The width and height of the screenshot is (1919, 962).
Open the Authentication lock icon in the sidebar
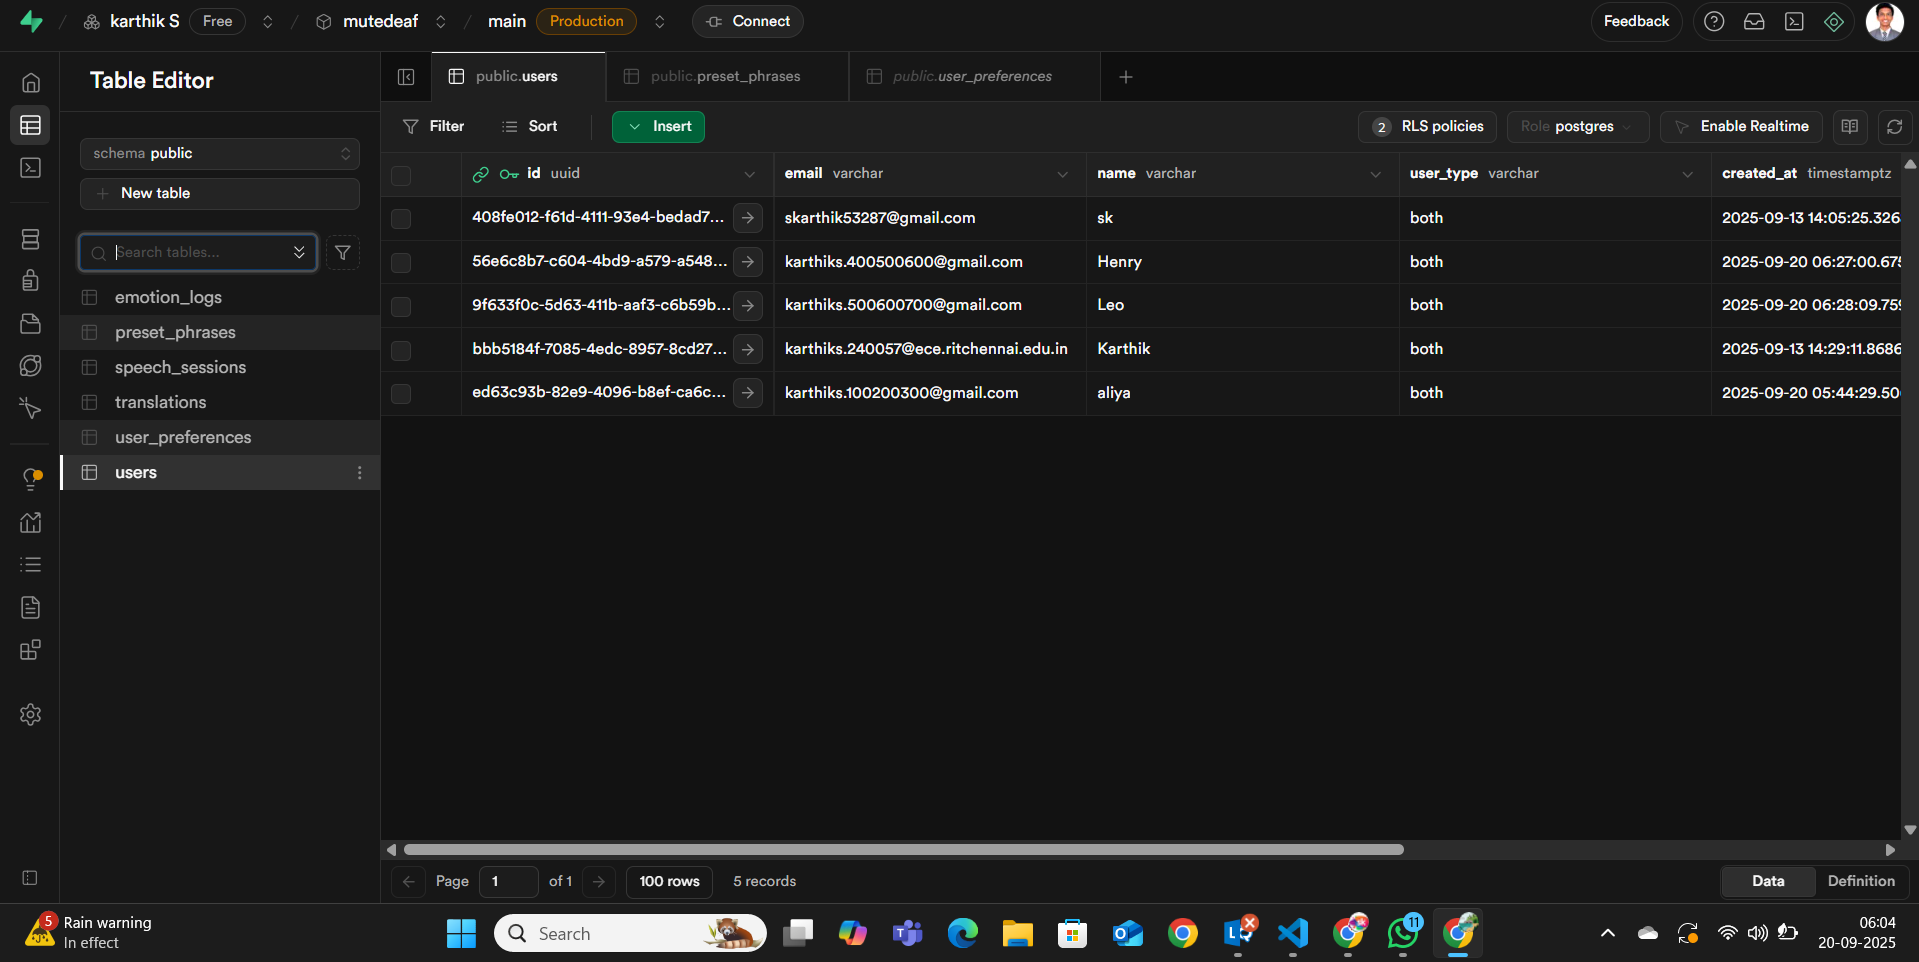[x=31, y=280]
